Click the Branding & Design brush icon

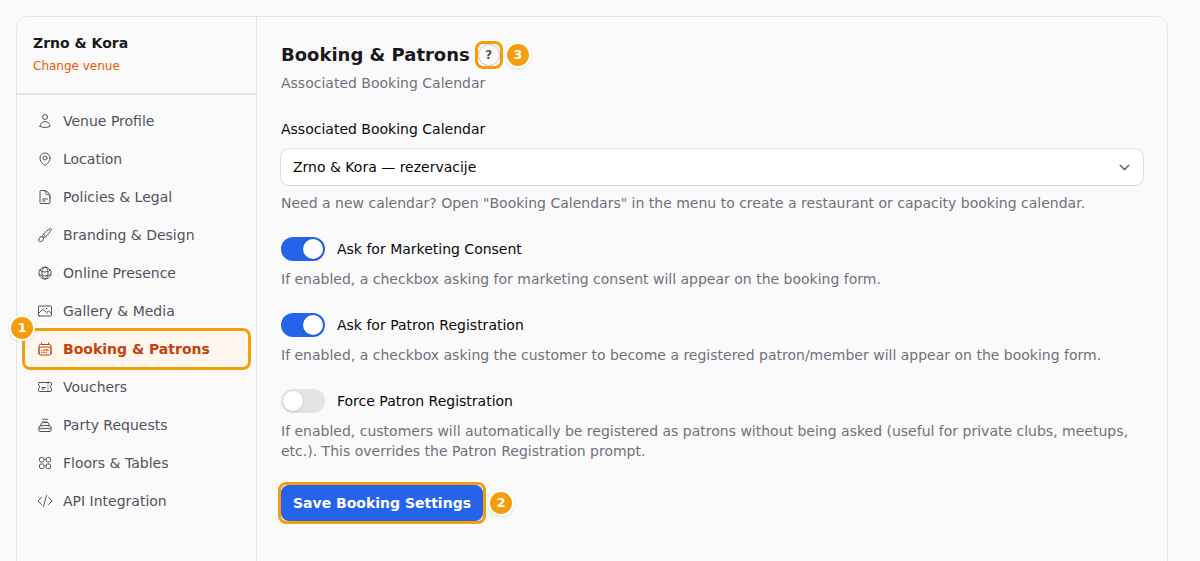[45, 235]
